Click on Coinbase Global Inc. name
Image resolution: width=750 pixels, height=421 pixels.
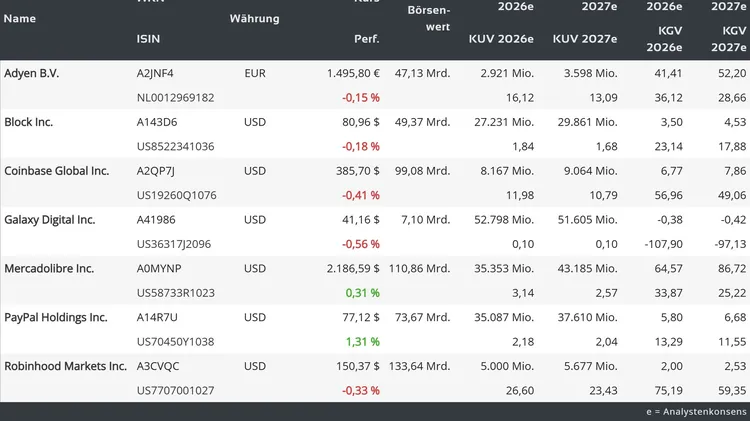[56, 171]
